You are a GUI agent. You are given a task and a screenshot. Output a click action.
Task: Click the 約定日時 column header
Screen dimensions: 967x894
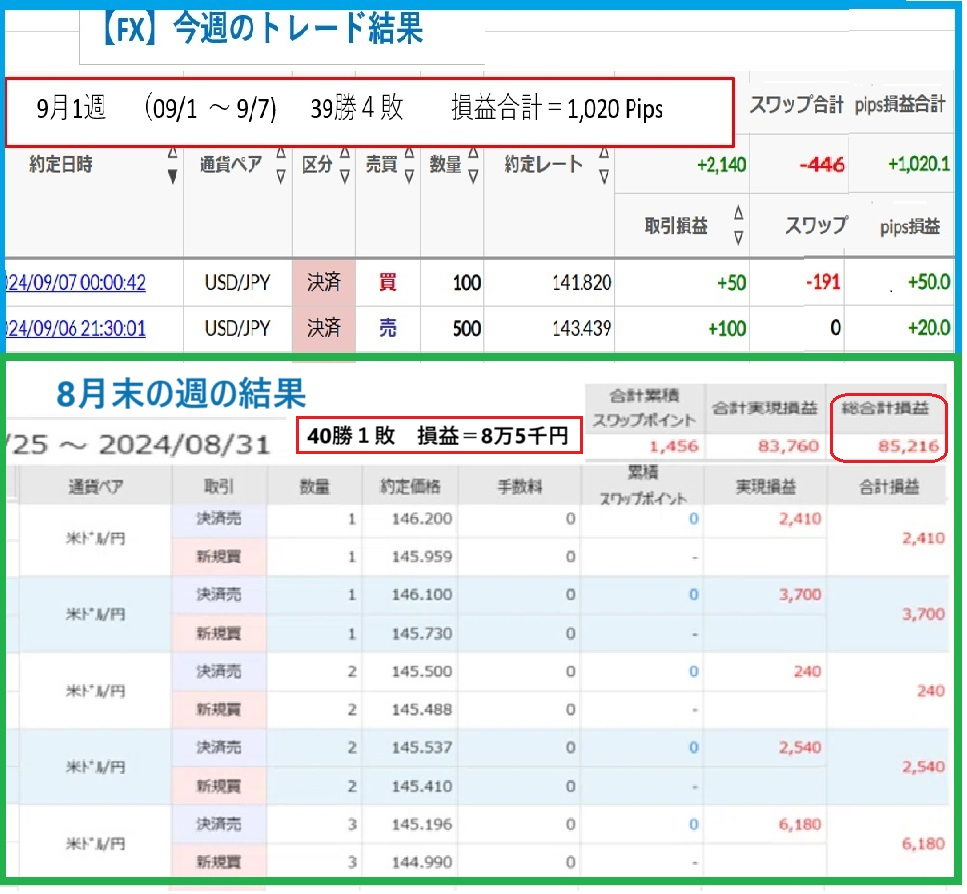tap(60, 164)
